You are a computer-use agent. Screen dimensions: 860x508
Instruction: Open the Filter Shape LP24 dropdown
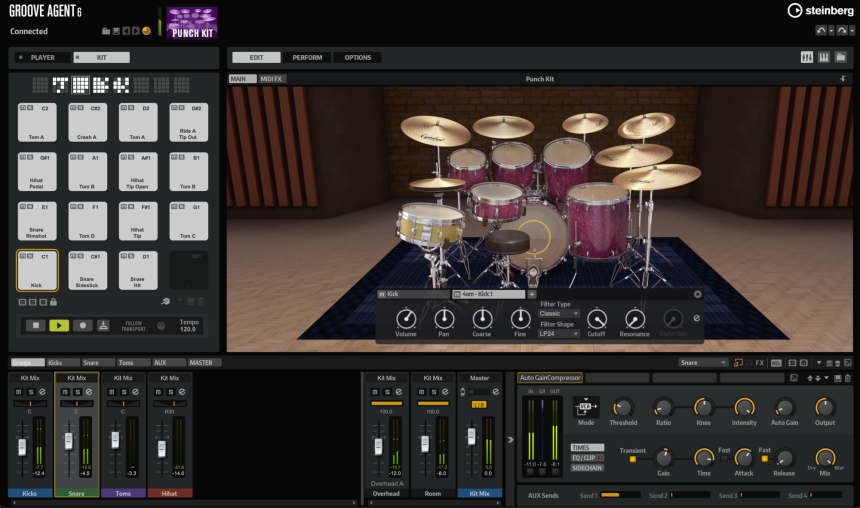tap(558, 334)
